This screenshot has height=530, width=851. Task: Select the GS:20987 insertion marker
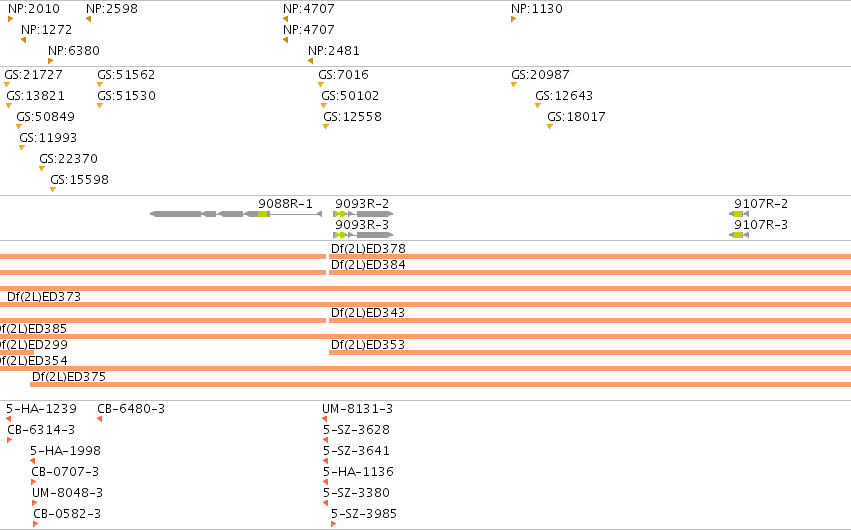(x=514, y=85)
